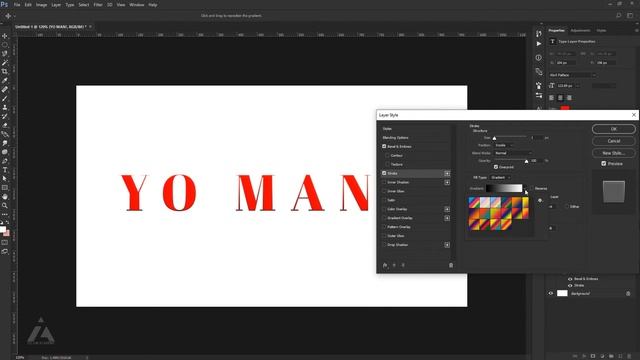
Task: Open the Actions panel play icon
Action: point(539,44)
